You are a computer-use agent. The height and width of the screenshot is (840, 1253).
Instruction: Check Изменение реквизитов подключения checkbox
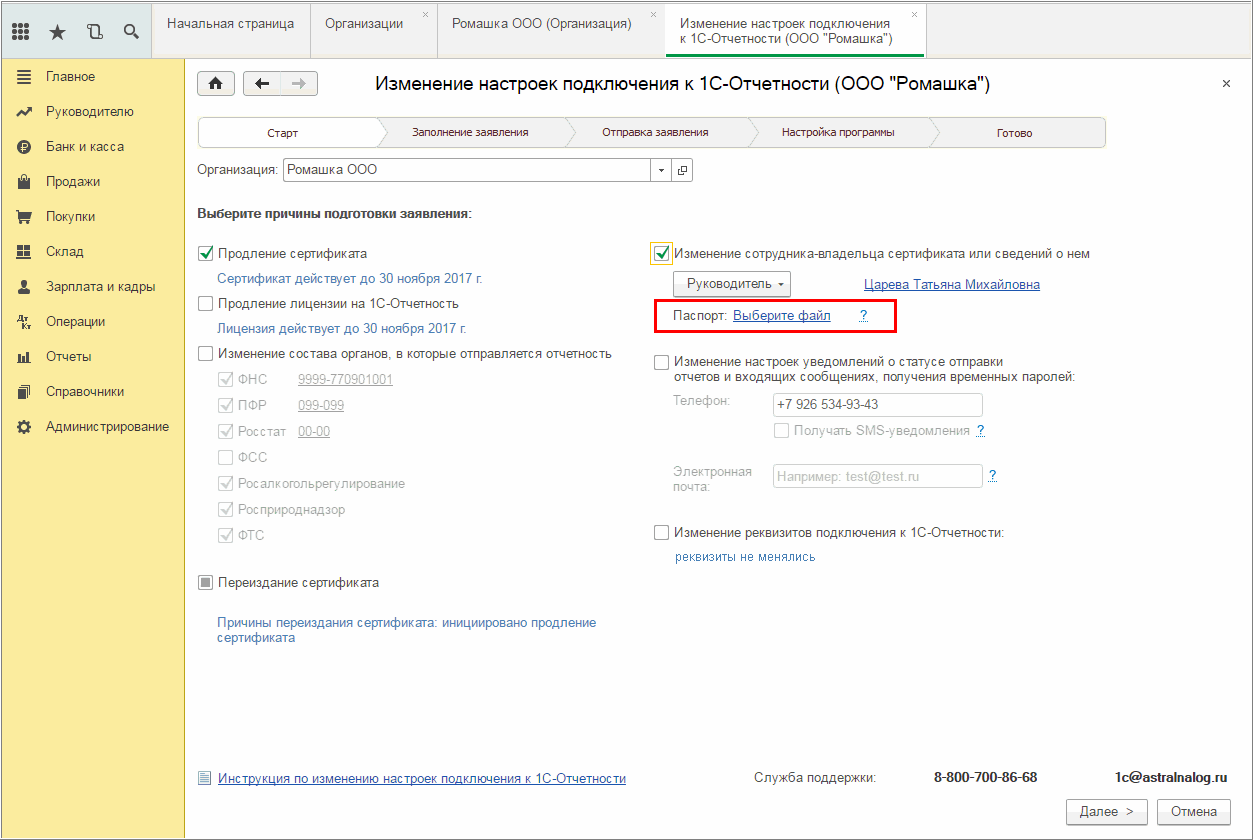tap(661, 533)
